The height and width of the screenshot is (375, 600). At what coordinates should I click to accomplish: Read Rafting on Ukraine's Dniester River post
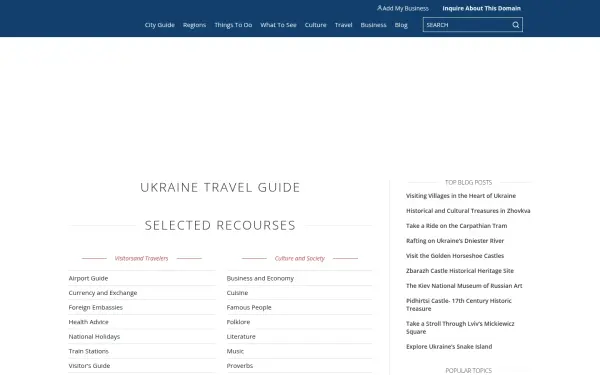point(455,241)
